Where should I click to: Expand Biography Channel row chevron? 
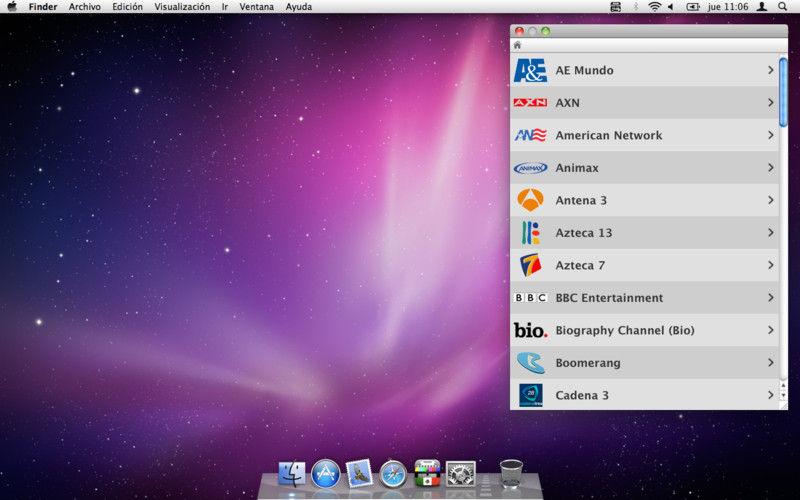coord(770,330)
